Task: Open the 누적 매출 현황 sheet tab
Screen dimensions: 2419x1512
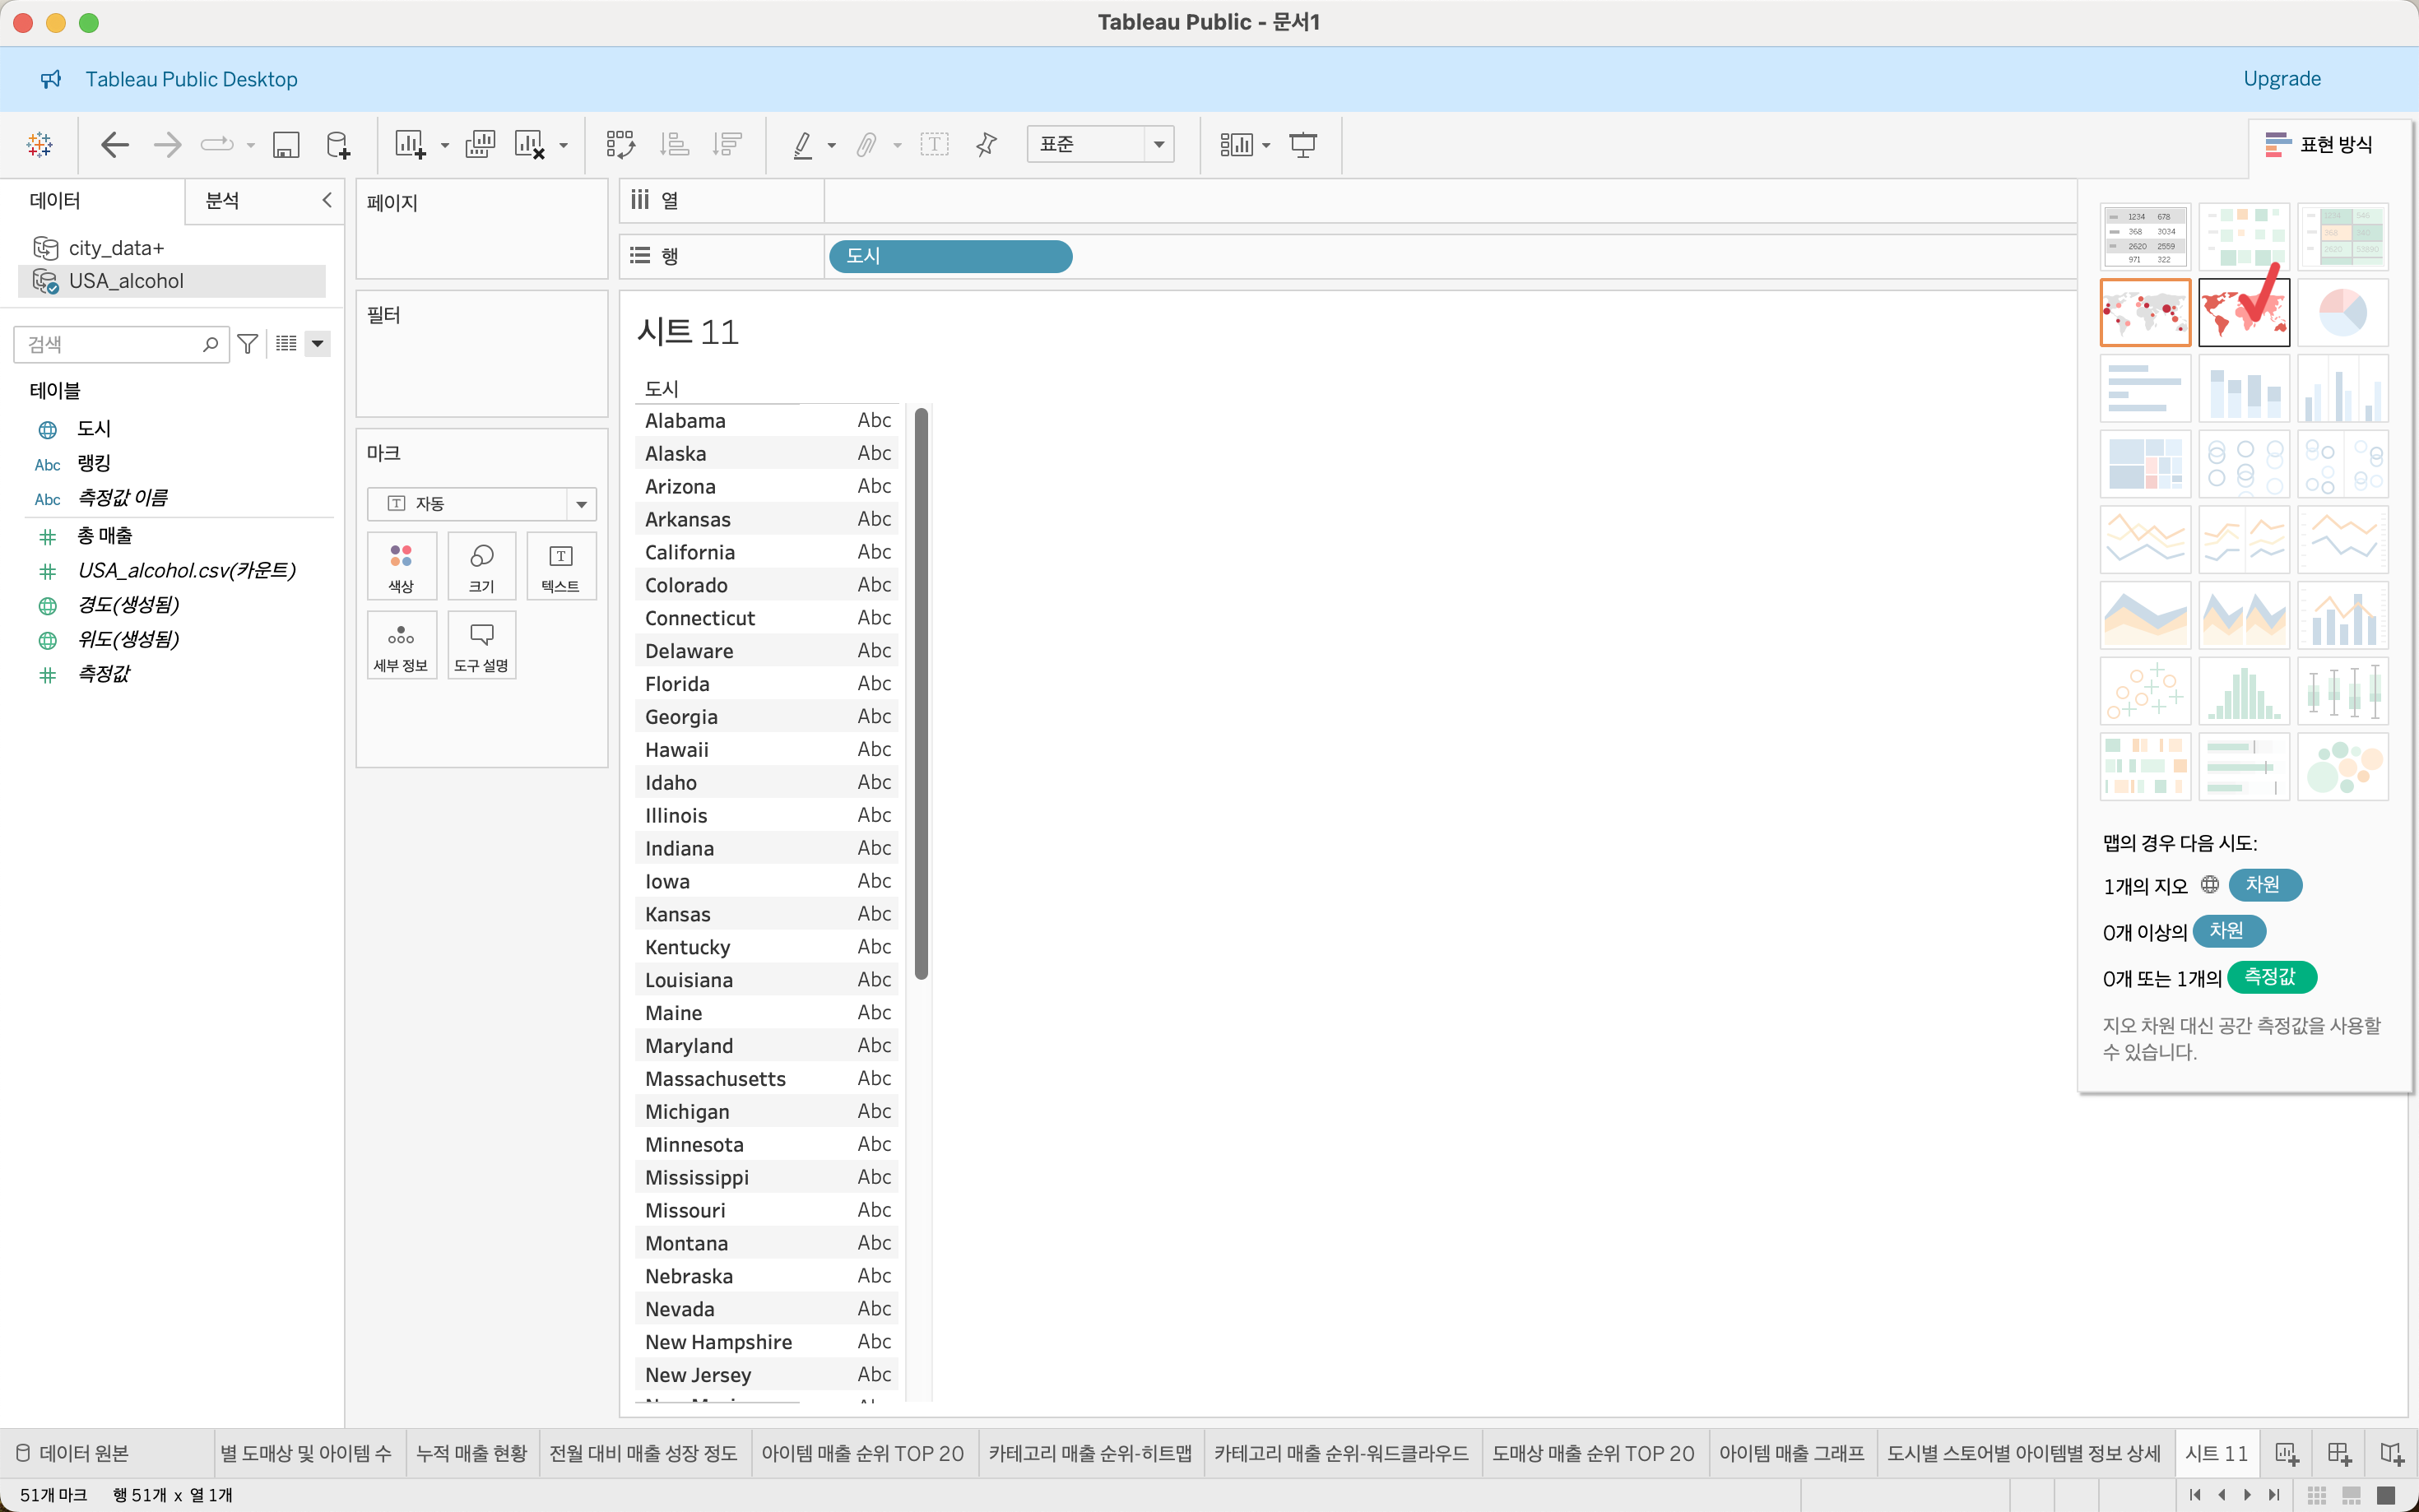Action: (471, 1453)
